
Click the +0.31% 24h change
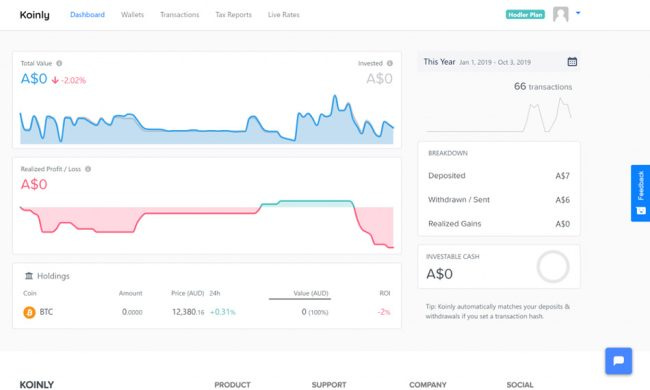pyautogui.click(x=223, y=312)
